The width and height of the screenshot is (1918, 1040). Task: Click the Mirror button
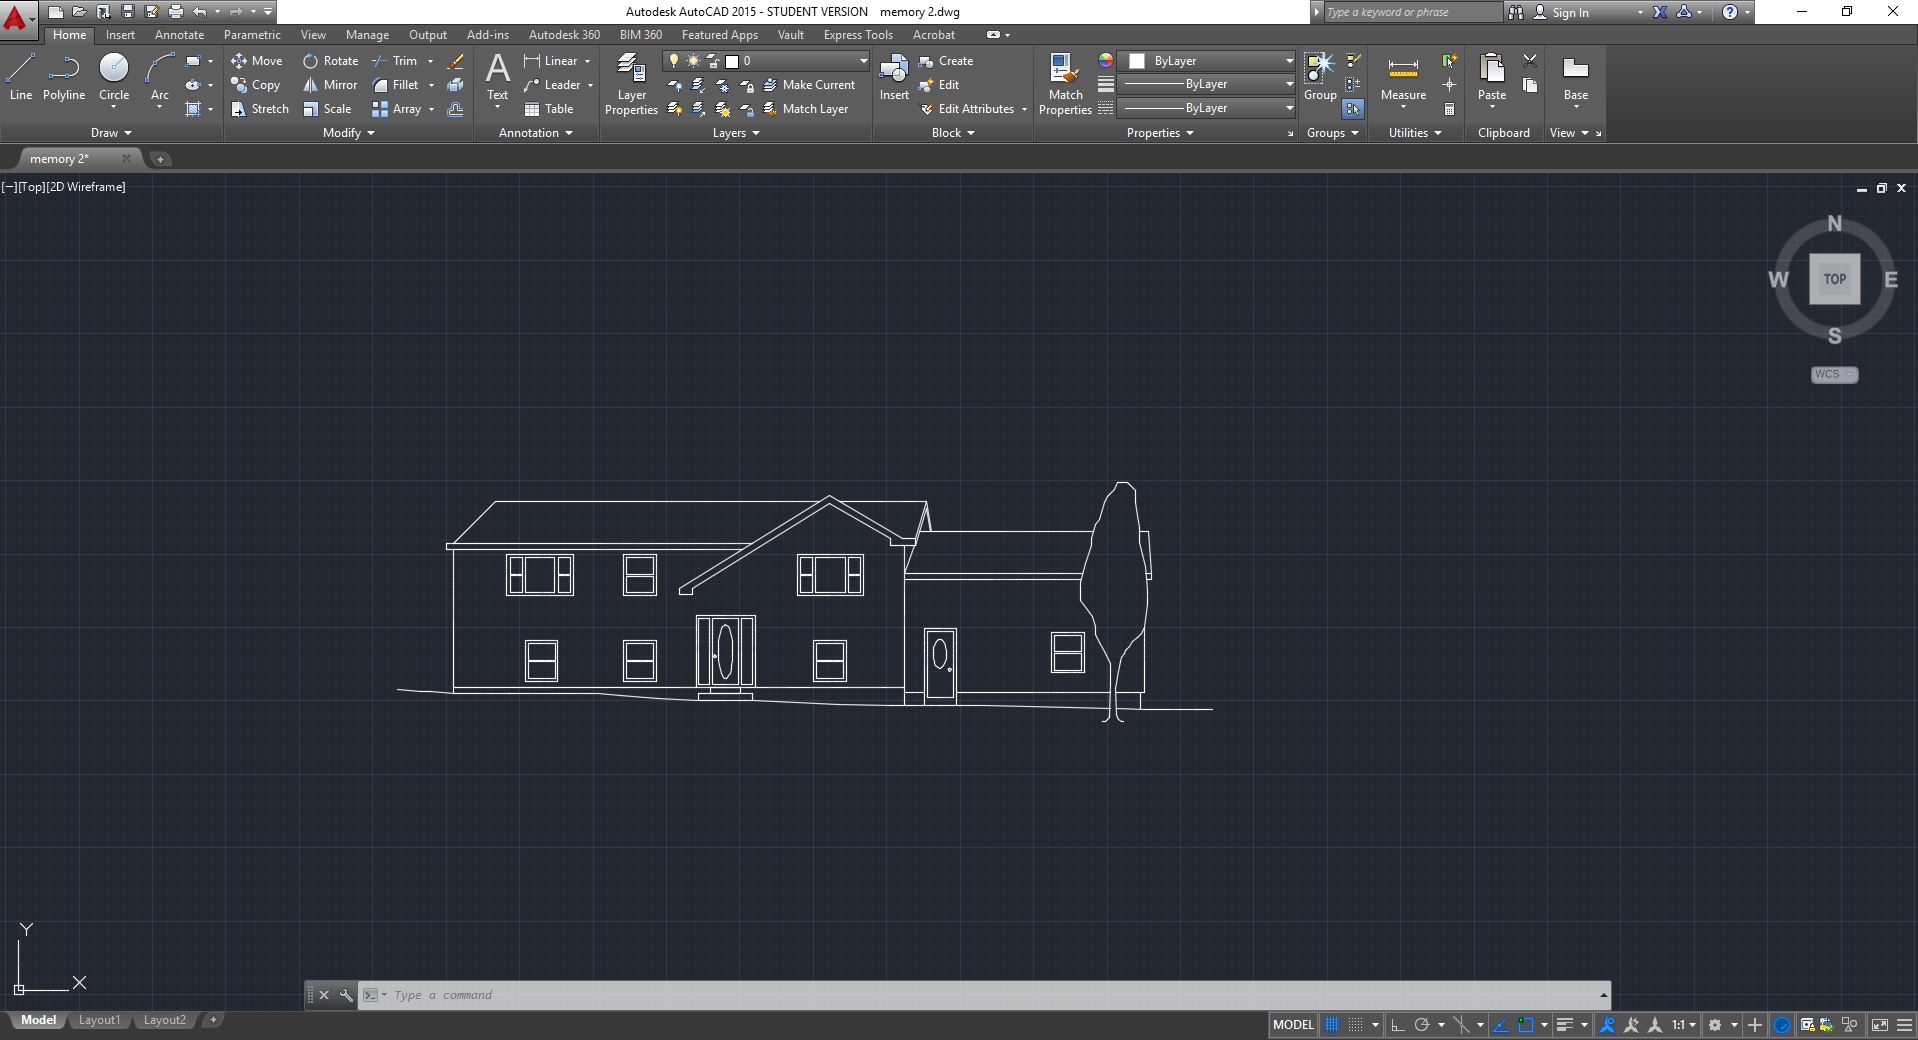(330, 85)
